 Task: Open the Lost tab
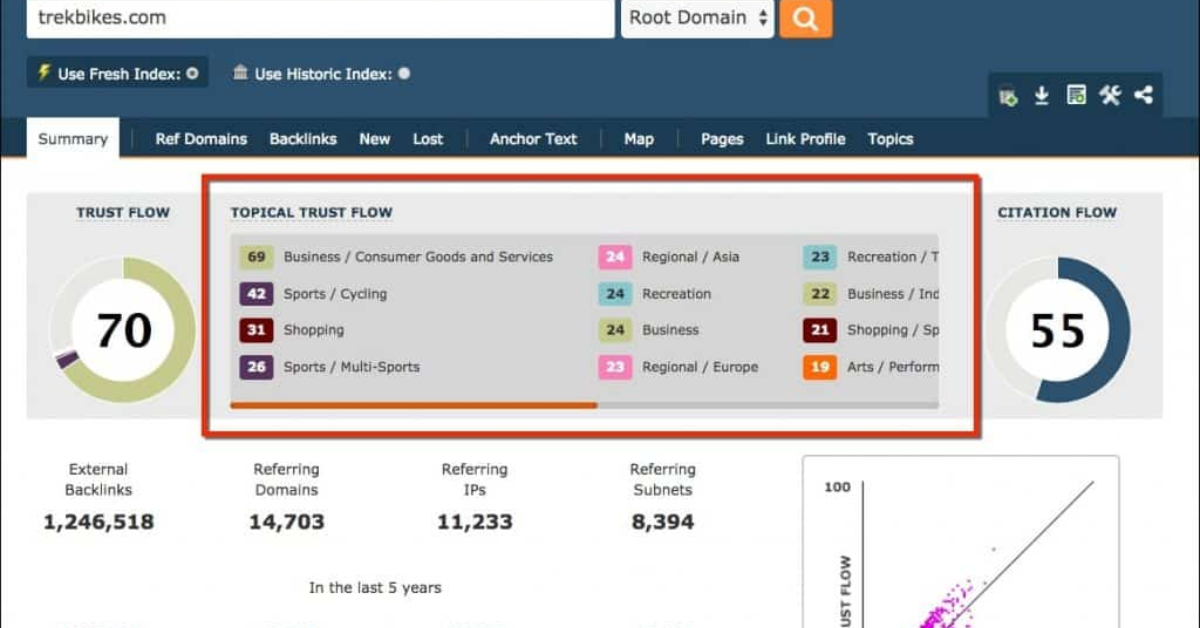(x=428, y=139)
